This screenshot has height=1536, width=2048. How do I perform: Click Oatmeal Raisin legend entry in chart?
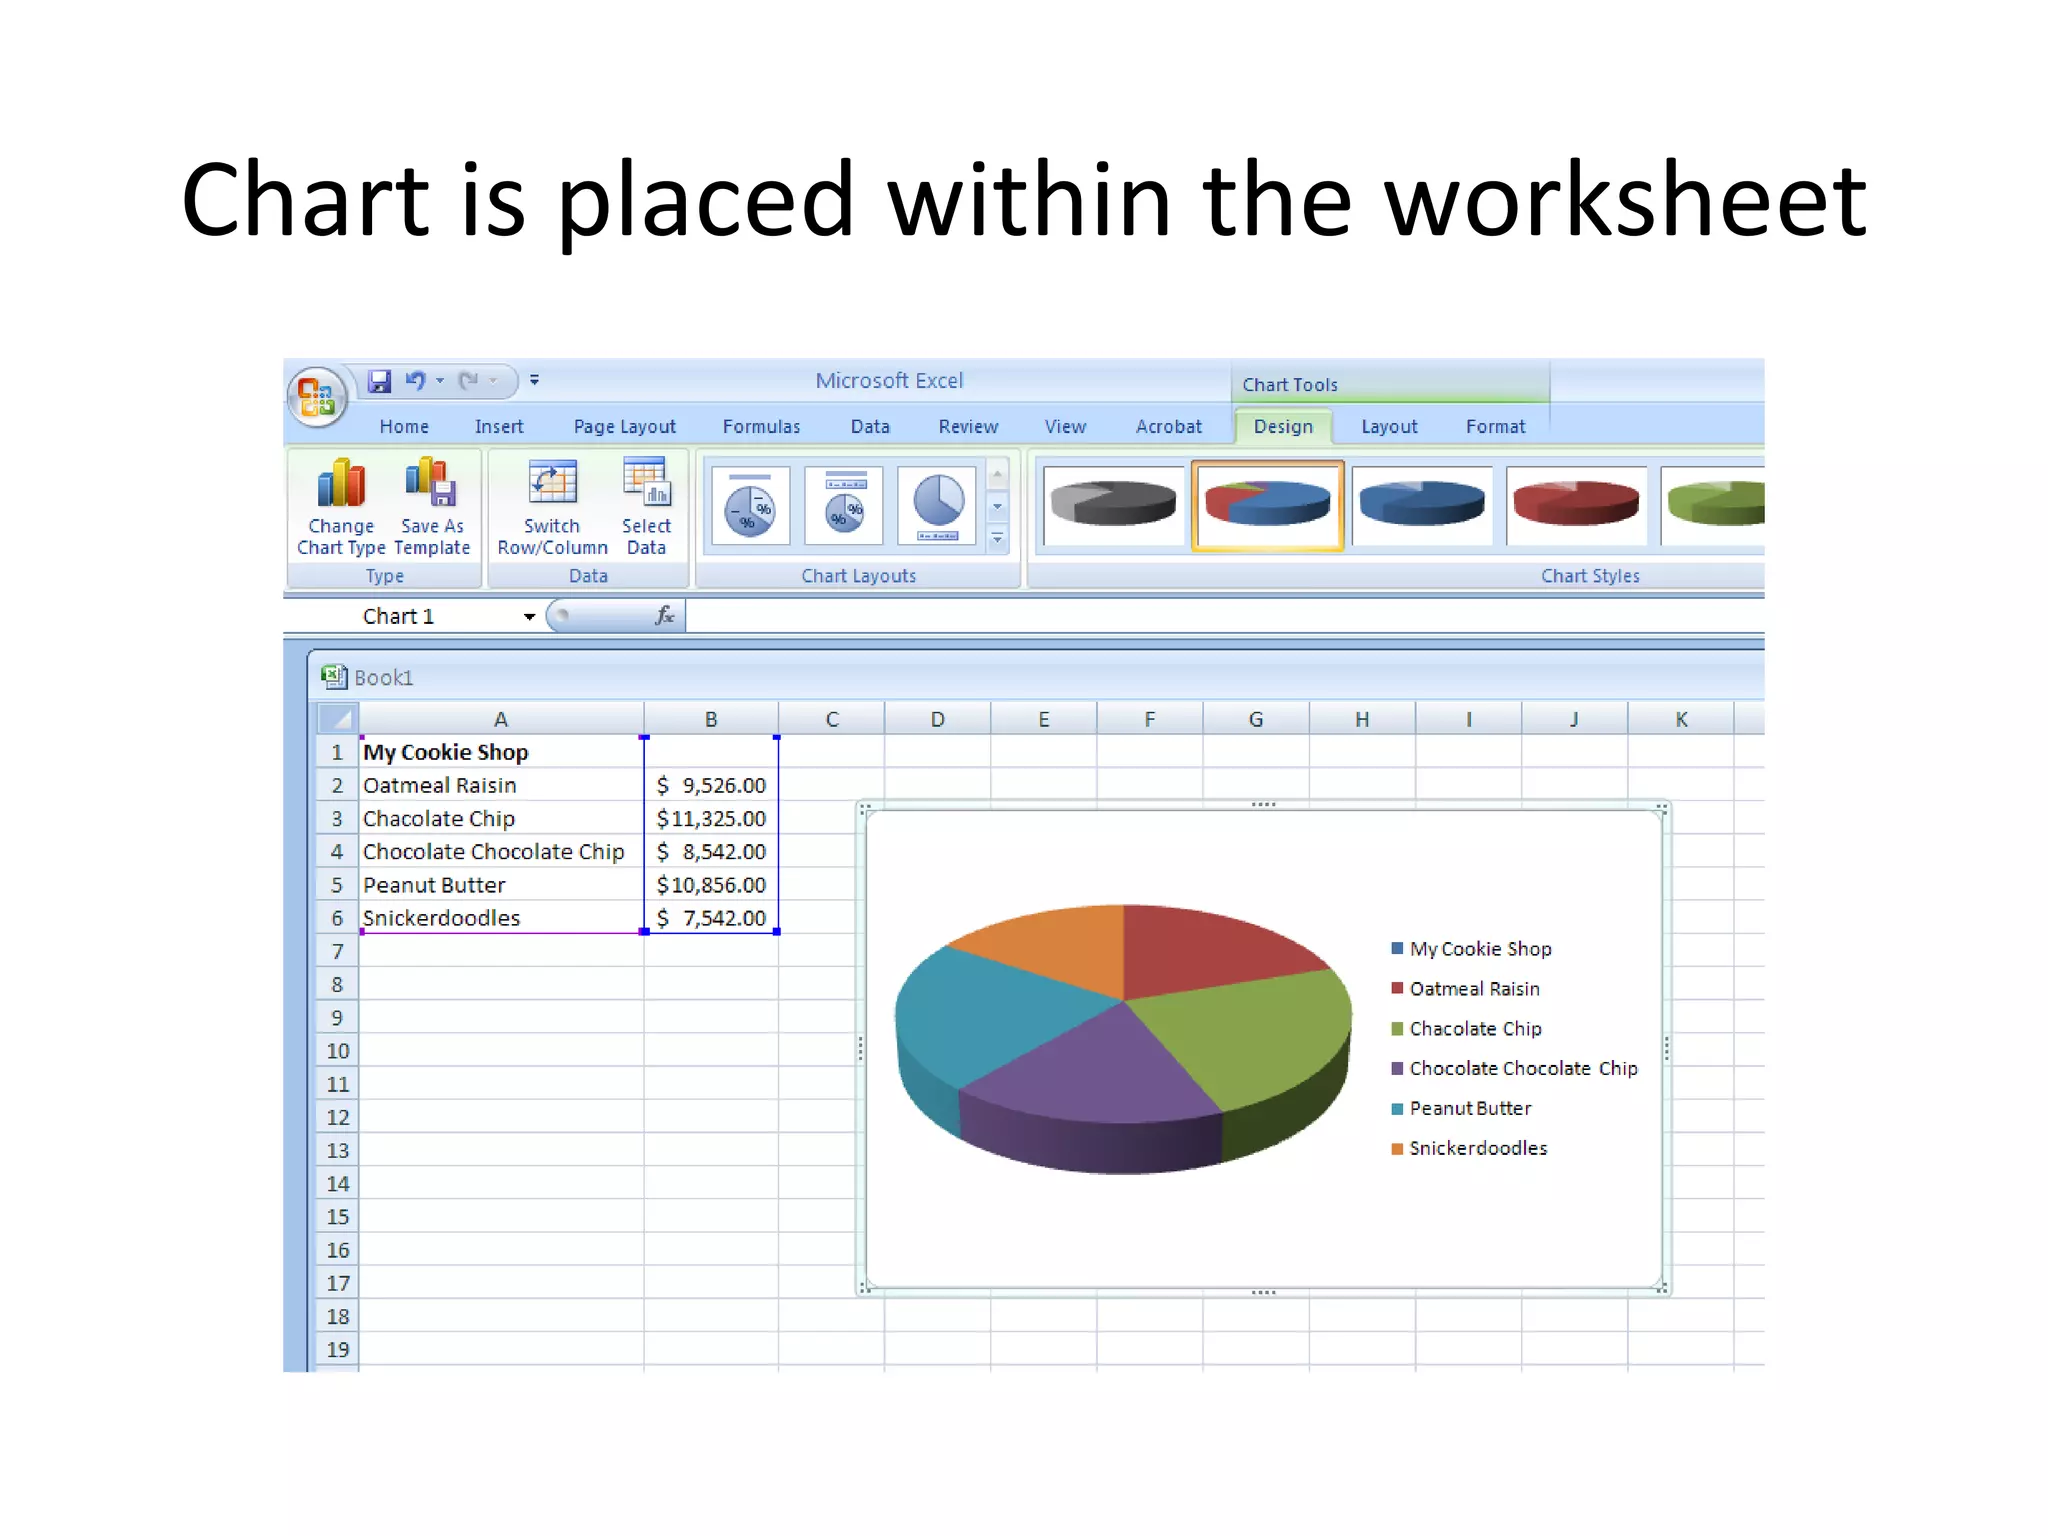pyautogui.click(x=1465, y=988)
